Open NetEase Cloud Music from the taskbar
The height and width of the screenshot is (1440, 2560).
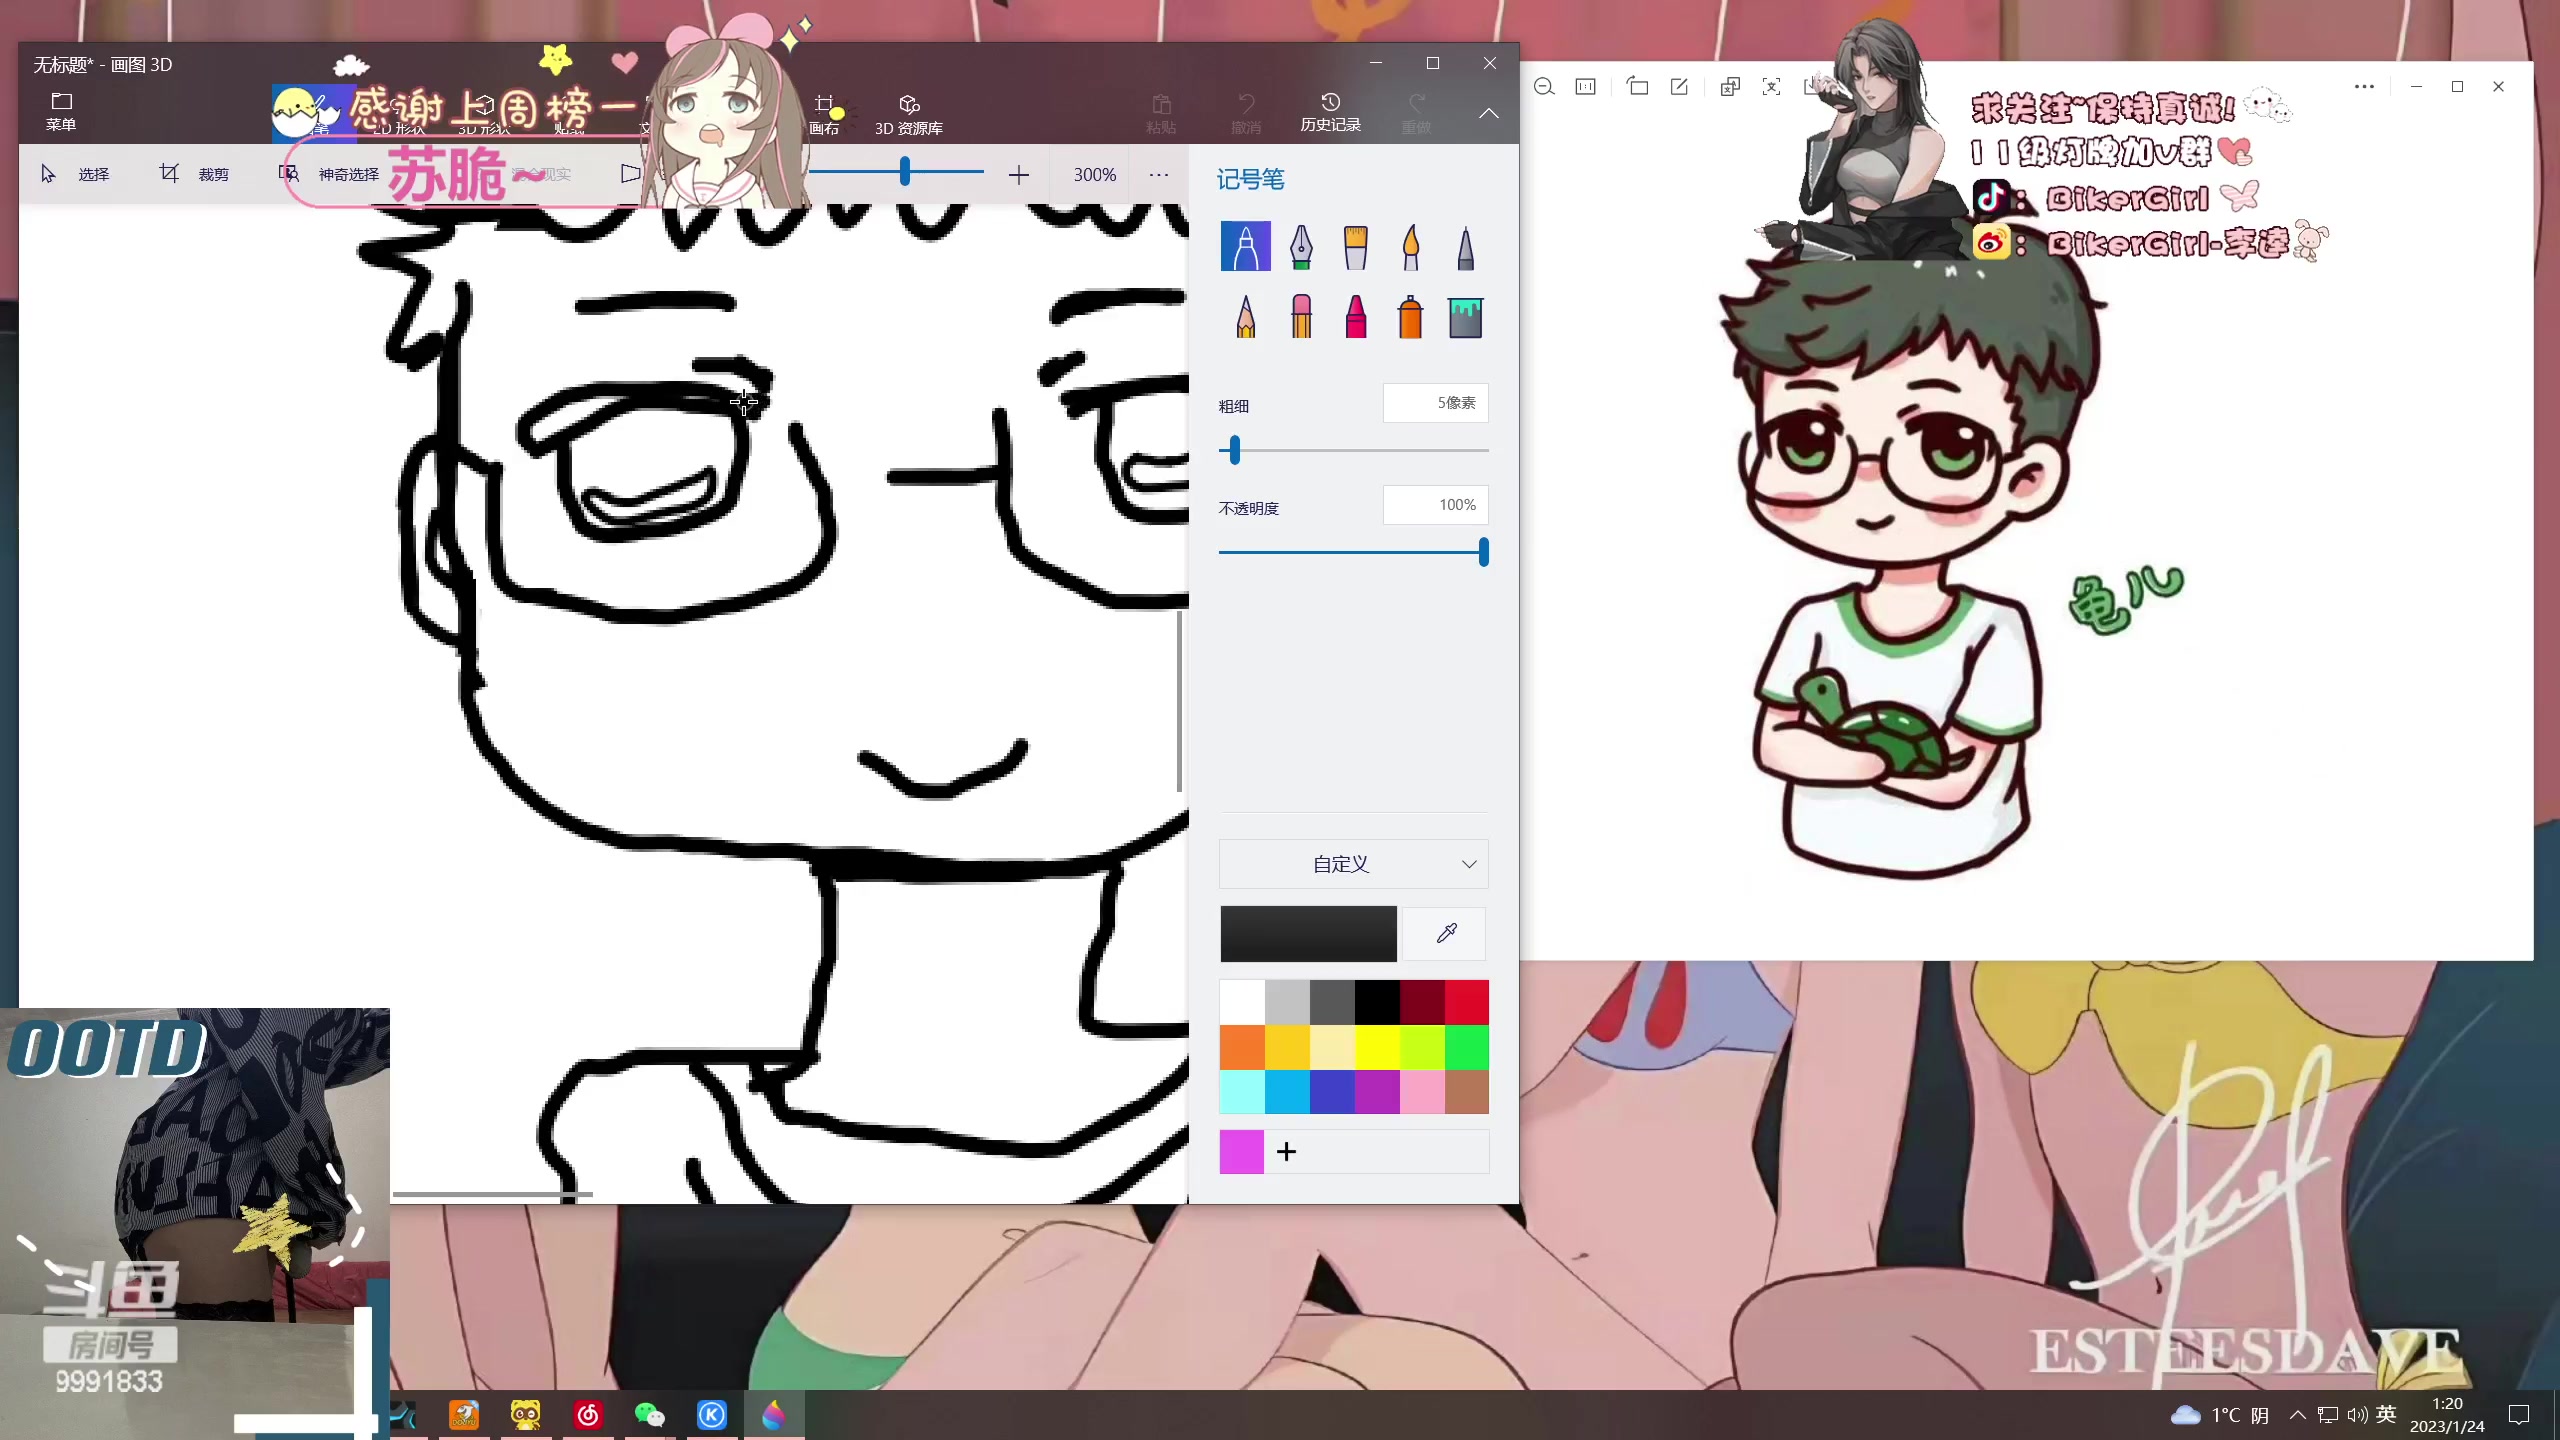[x=588, y=1415]
